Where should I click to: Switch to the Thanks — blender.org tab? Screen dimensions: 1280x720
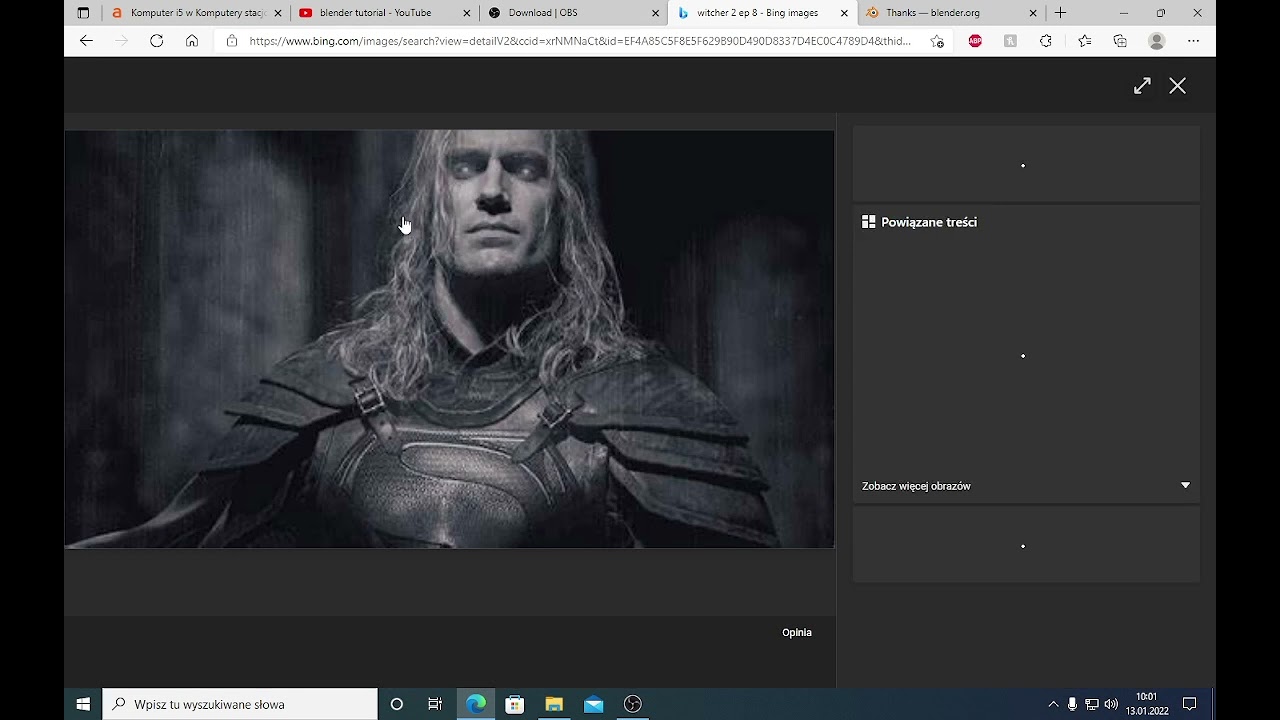tap(949, 13)
